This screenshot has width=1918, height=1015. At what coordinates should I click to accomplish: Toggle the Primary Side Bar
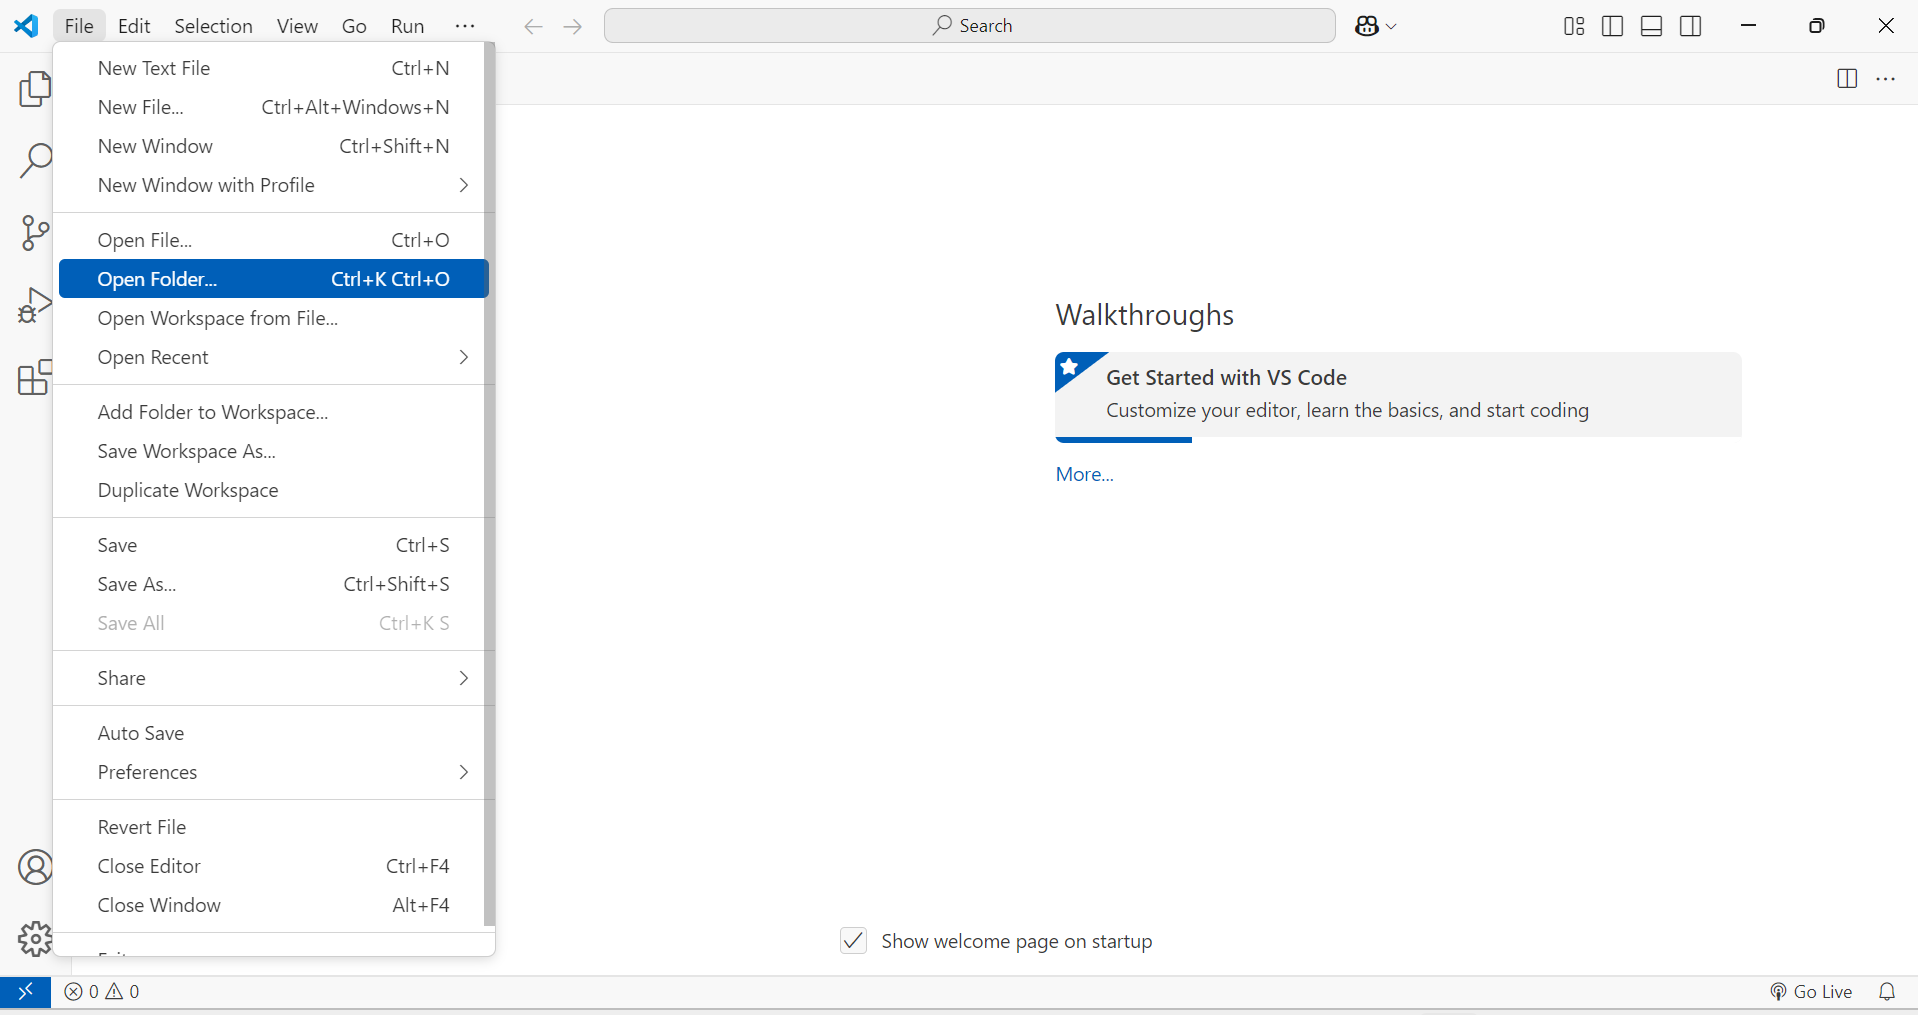click(1613, 26)
